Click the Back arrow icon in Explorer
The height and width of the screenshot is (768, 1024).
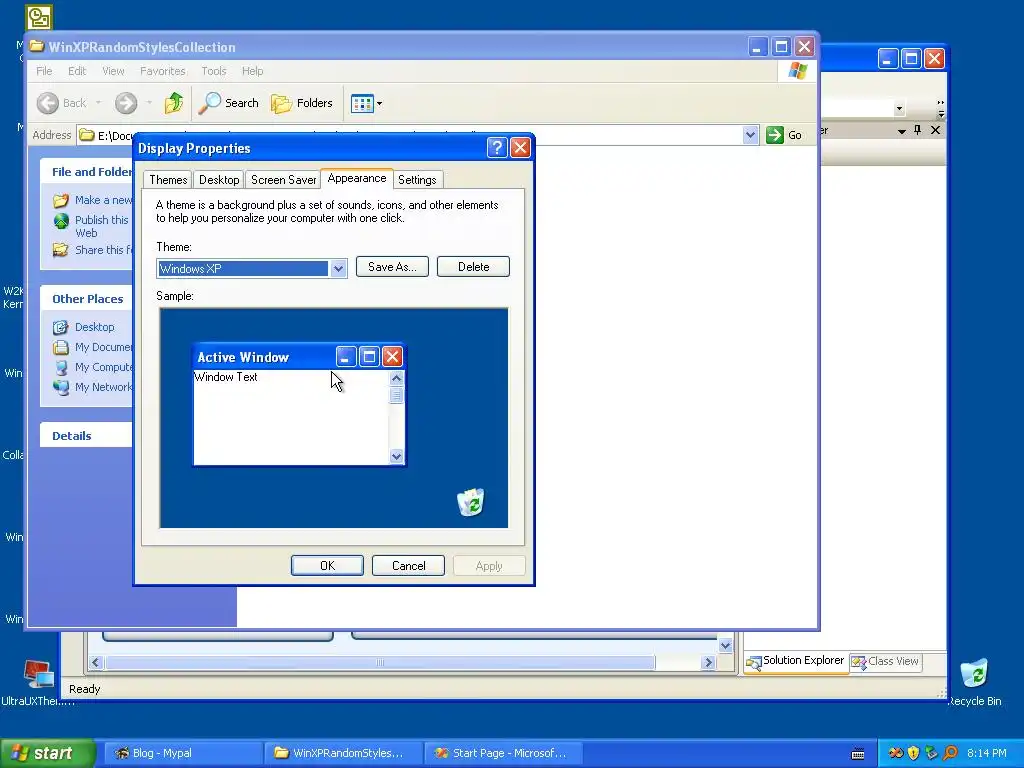[48, 103]
